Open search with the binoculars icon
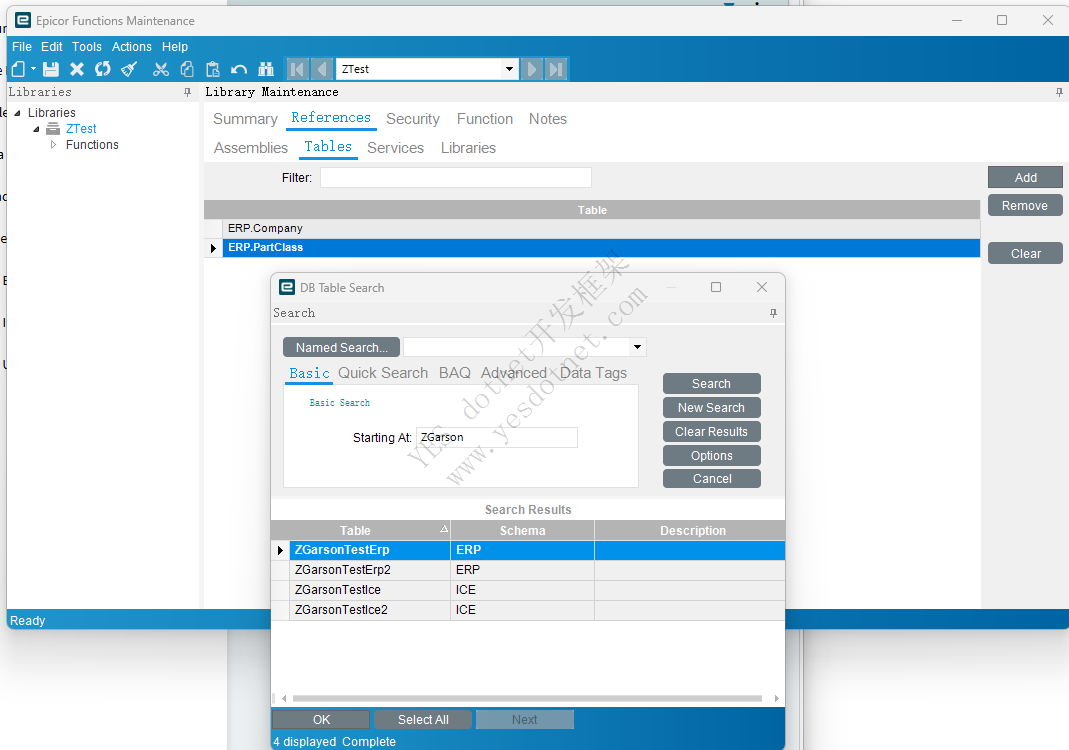Viewport: 1069px width, 750px height. (x=266, y=69)
